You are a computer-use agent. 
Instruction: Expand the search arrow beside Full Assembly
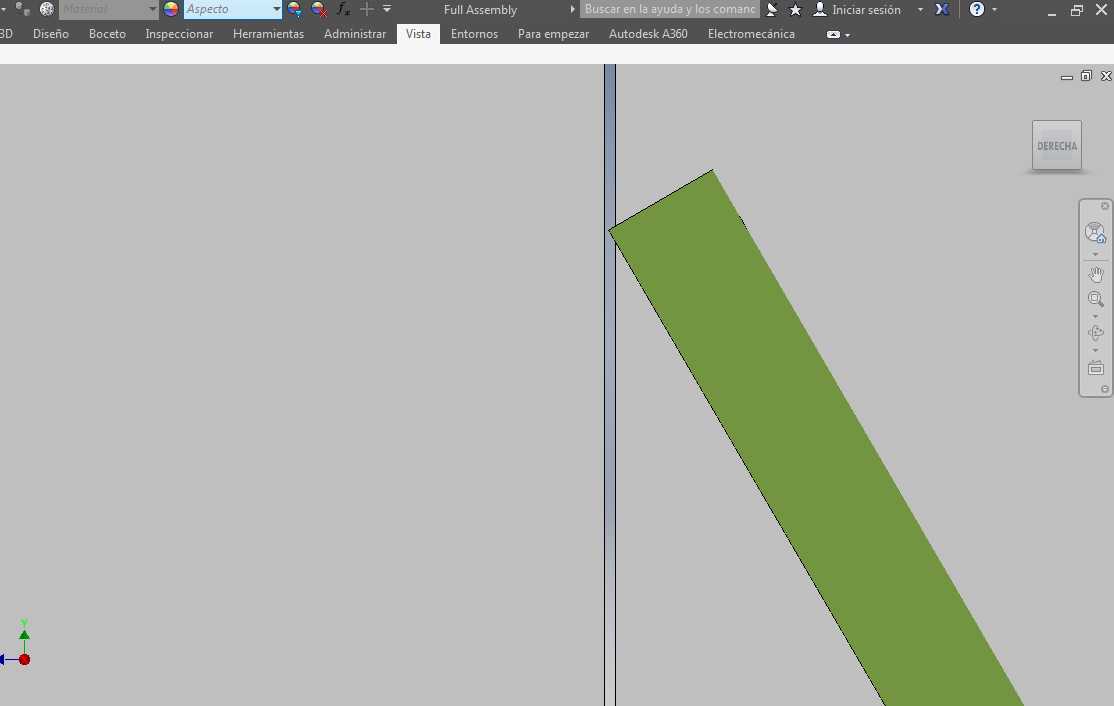(x=572, y=9)
